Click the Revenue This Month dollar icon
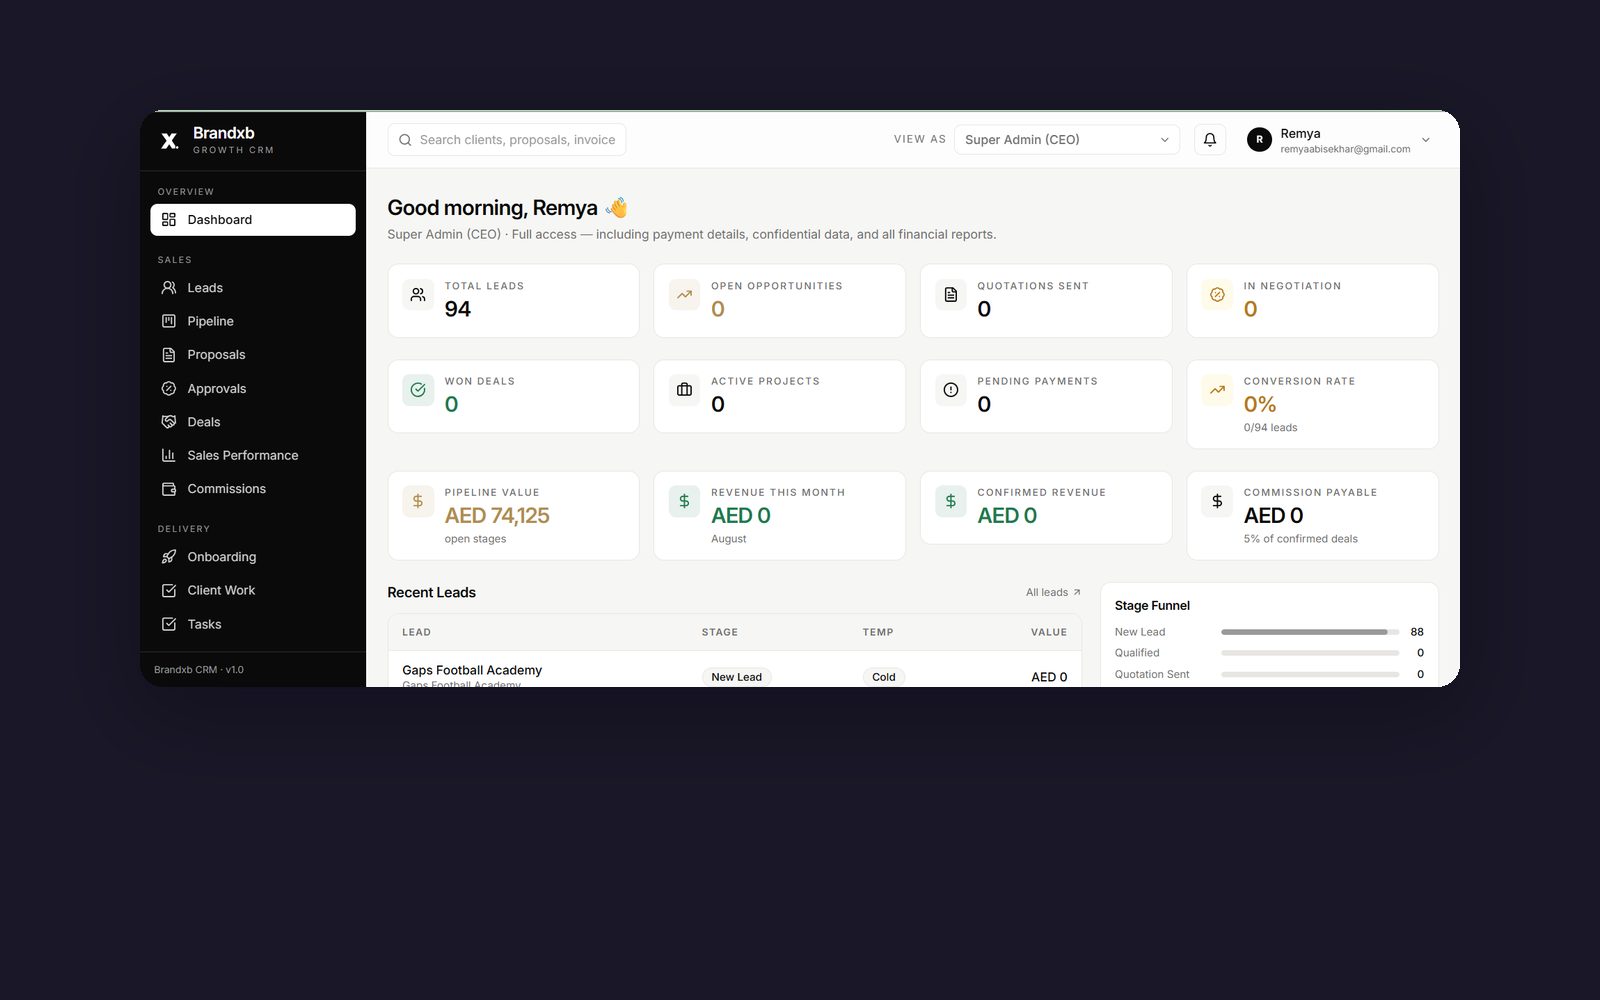The image size is (1600, 1000). (x=684, y=501)
